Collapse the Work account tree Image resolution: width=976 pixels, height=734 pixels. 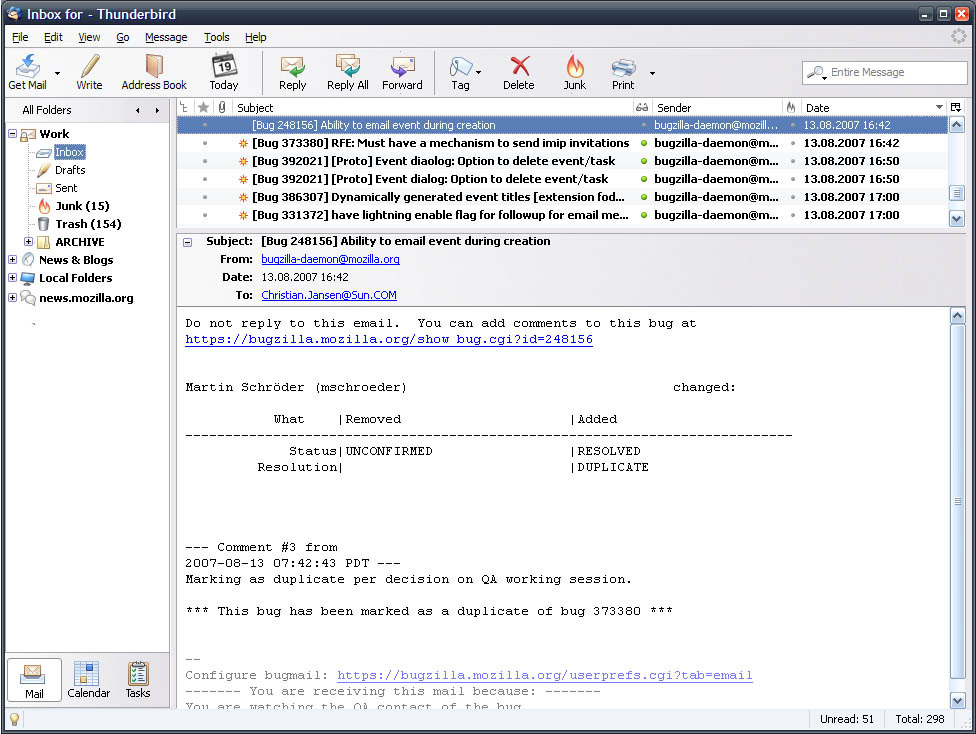12,134
